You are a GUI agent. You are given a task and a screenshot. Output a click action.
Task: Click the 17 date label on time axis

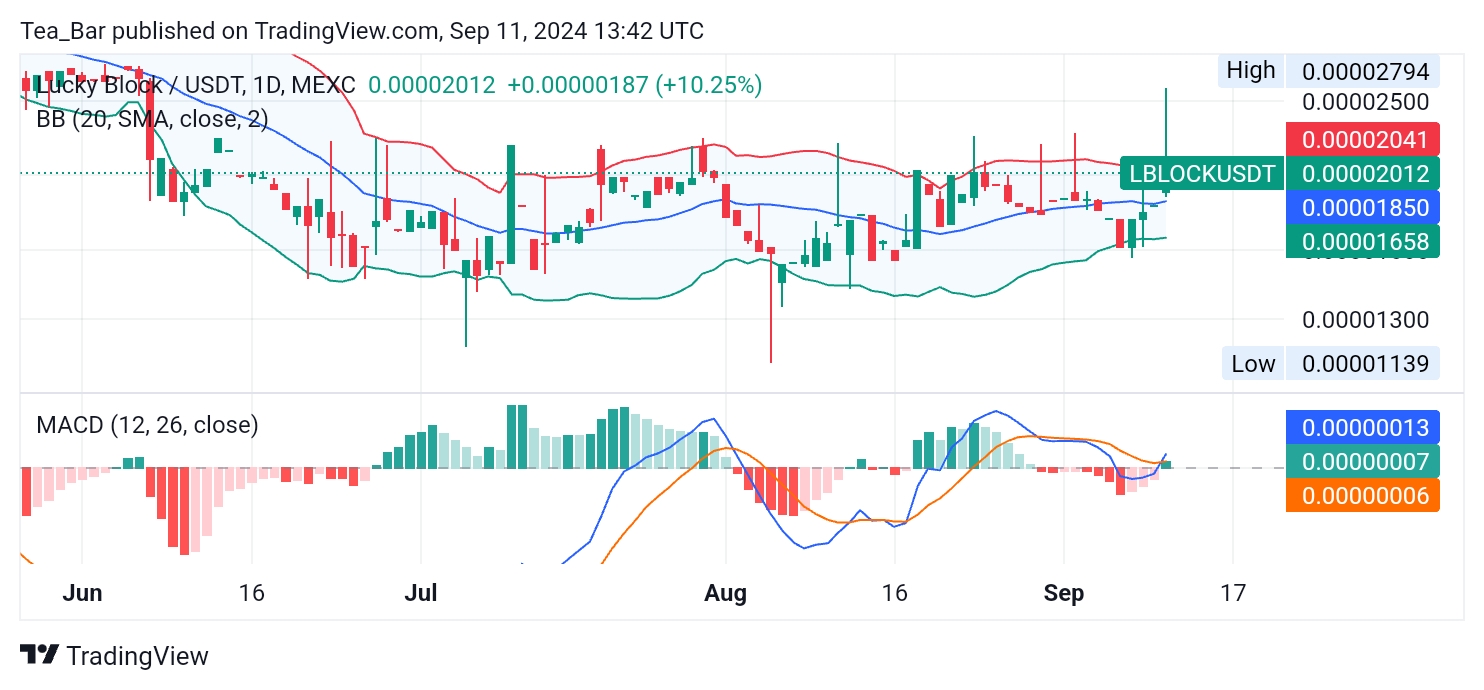coord(1234,593)
